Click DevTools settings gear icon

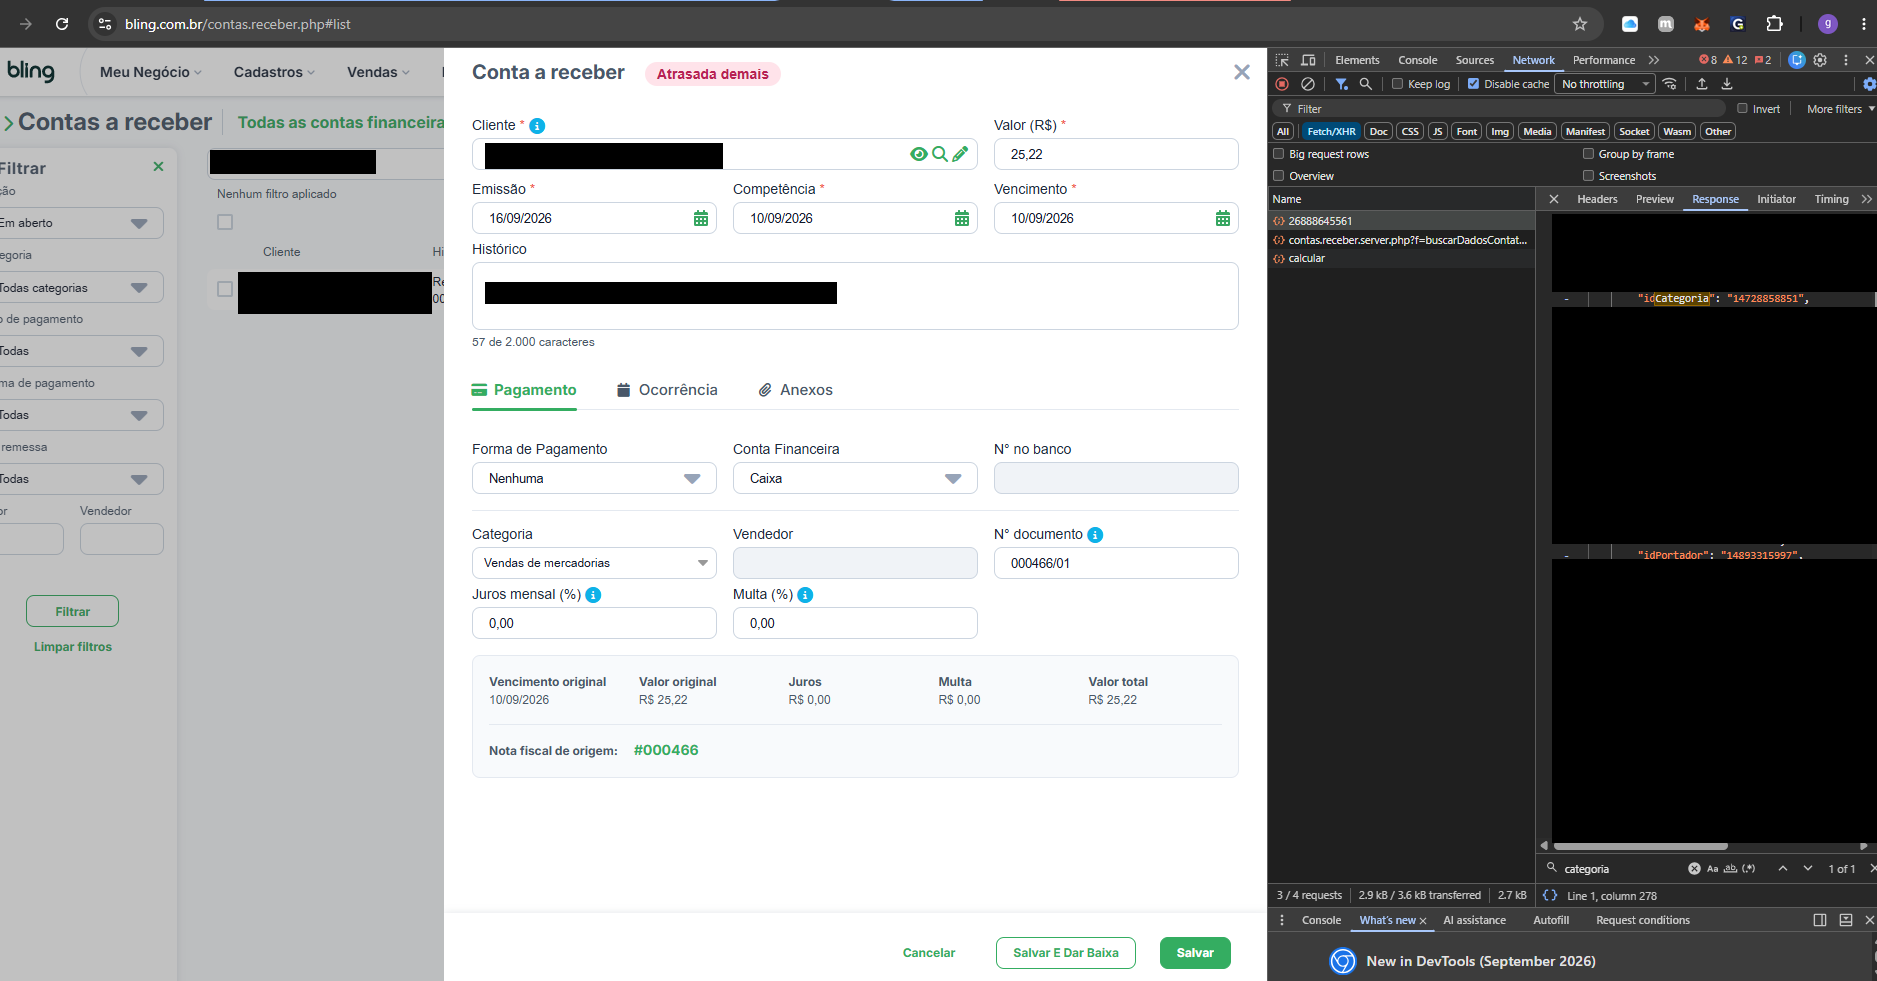(1820, 60)
